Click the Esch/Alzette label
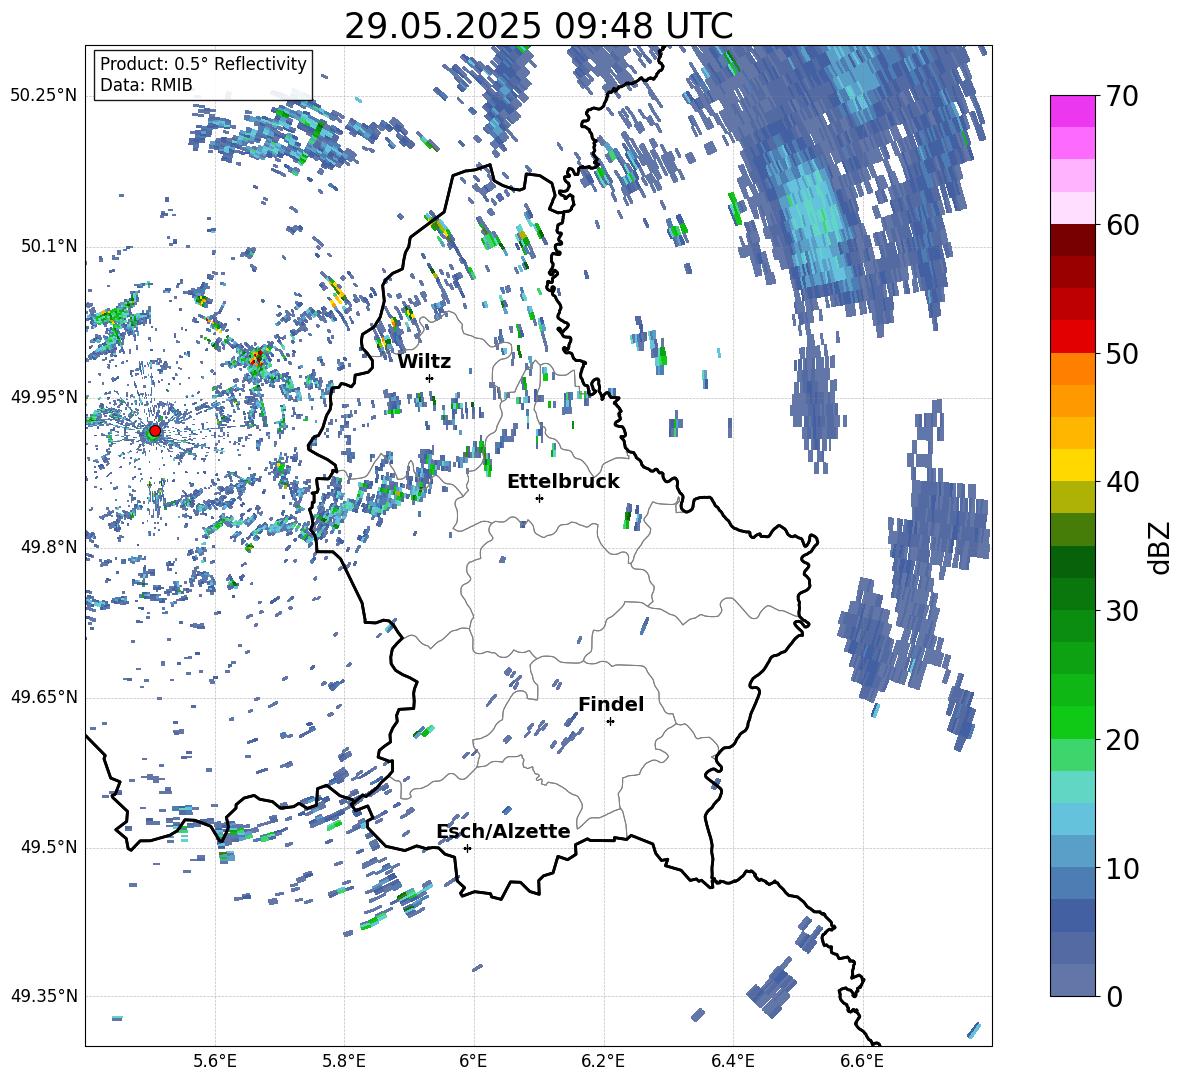Viewport: 1184px width, 1081px height. coord(504,832)
